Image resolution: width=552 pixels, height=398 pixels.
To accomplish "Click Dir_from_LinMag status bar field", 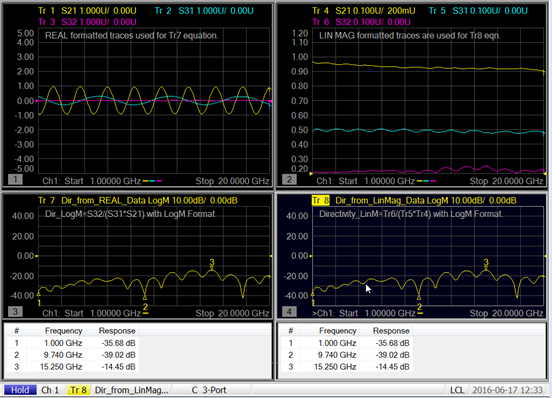I will 131,390.
